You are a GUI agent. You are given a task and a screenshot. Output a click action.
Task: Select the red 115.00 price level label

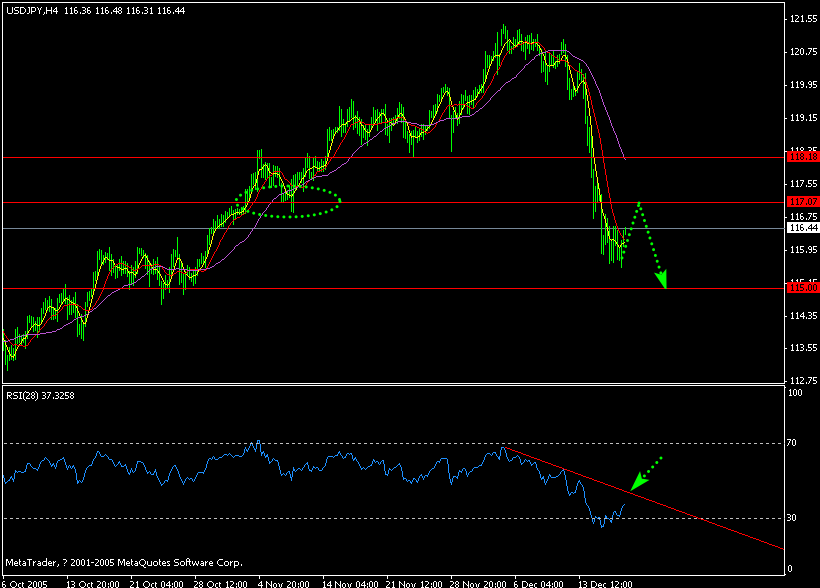[803, 288]
